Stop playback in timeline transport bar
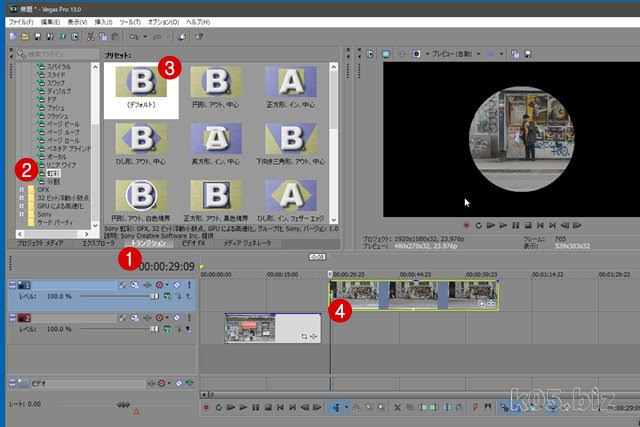 pos(268,407)
